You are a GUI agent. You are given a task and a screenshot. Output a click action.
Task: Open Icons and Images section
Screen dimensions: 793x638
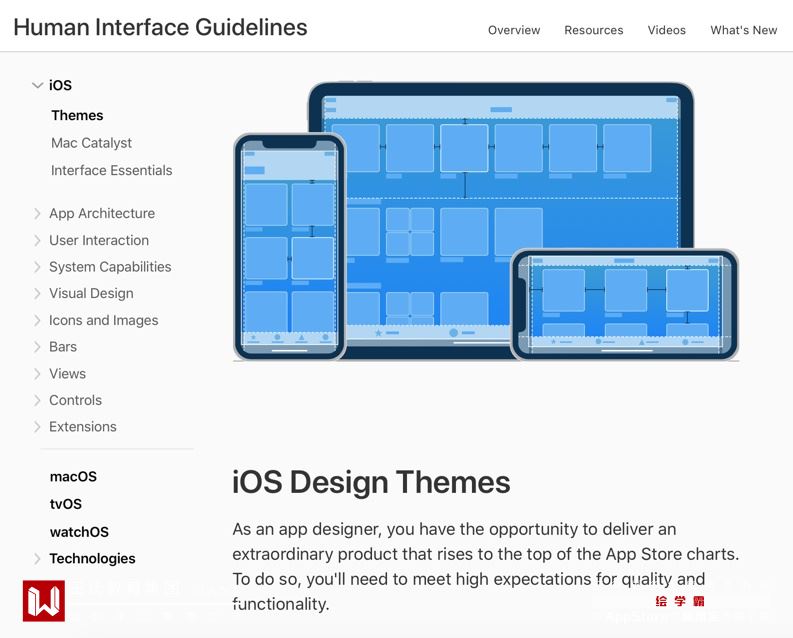point(104,321)
